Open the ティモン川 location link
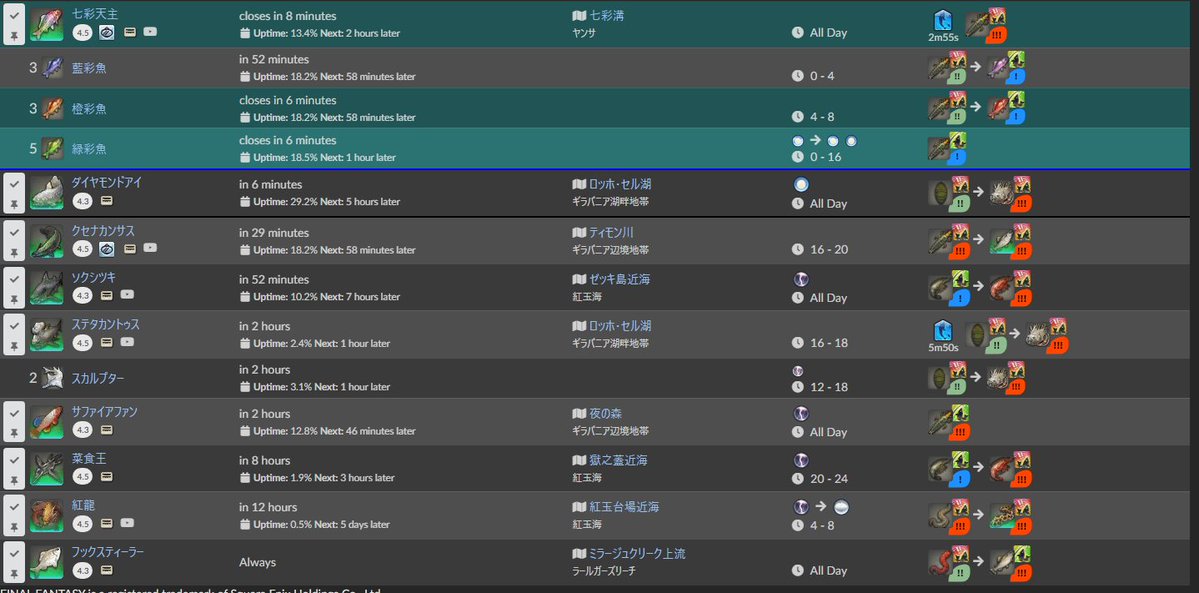1199x593 pixels. pyautogui.click(x=611, y=233)
